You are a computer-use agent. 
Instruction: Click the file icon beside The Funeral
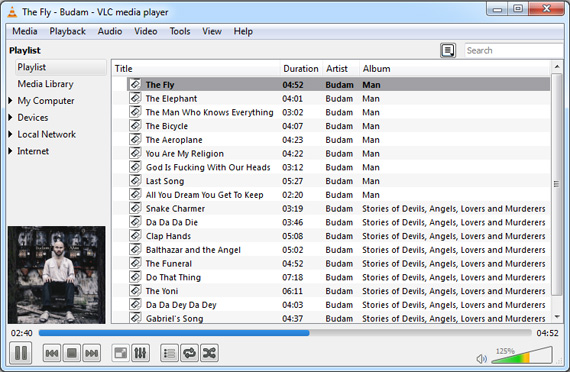[x=135, y=263]
